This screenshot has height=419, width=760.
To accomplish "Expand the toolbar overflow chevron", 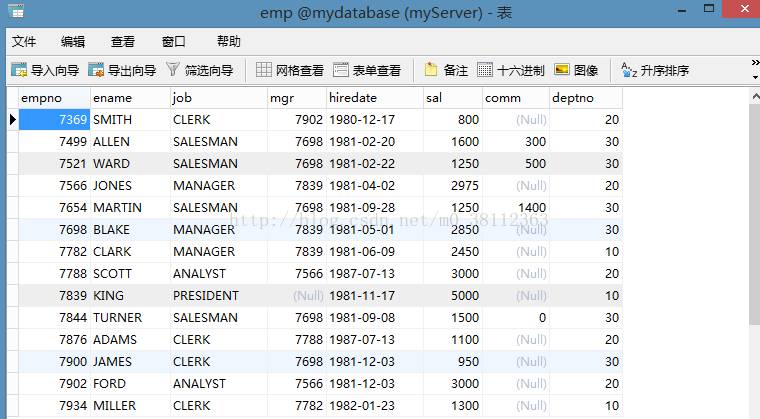I will pyautogui.click(x=755, y=63).
